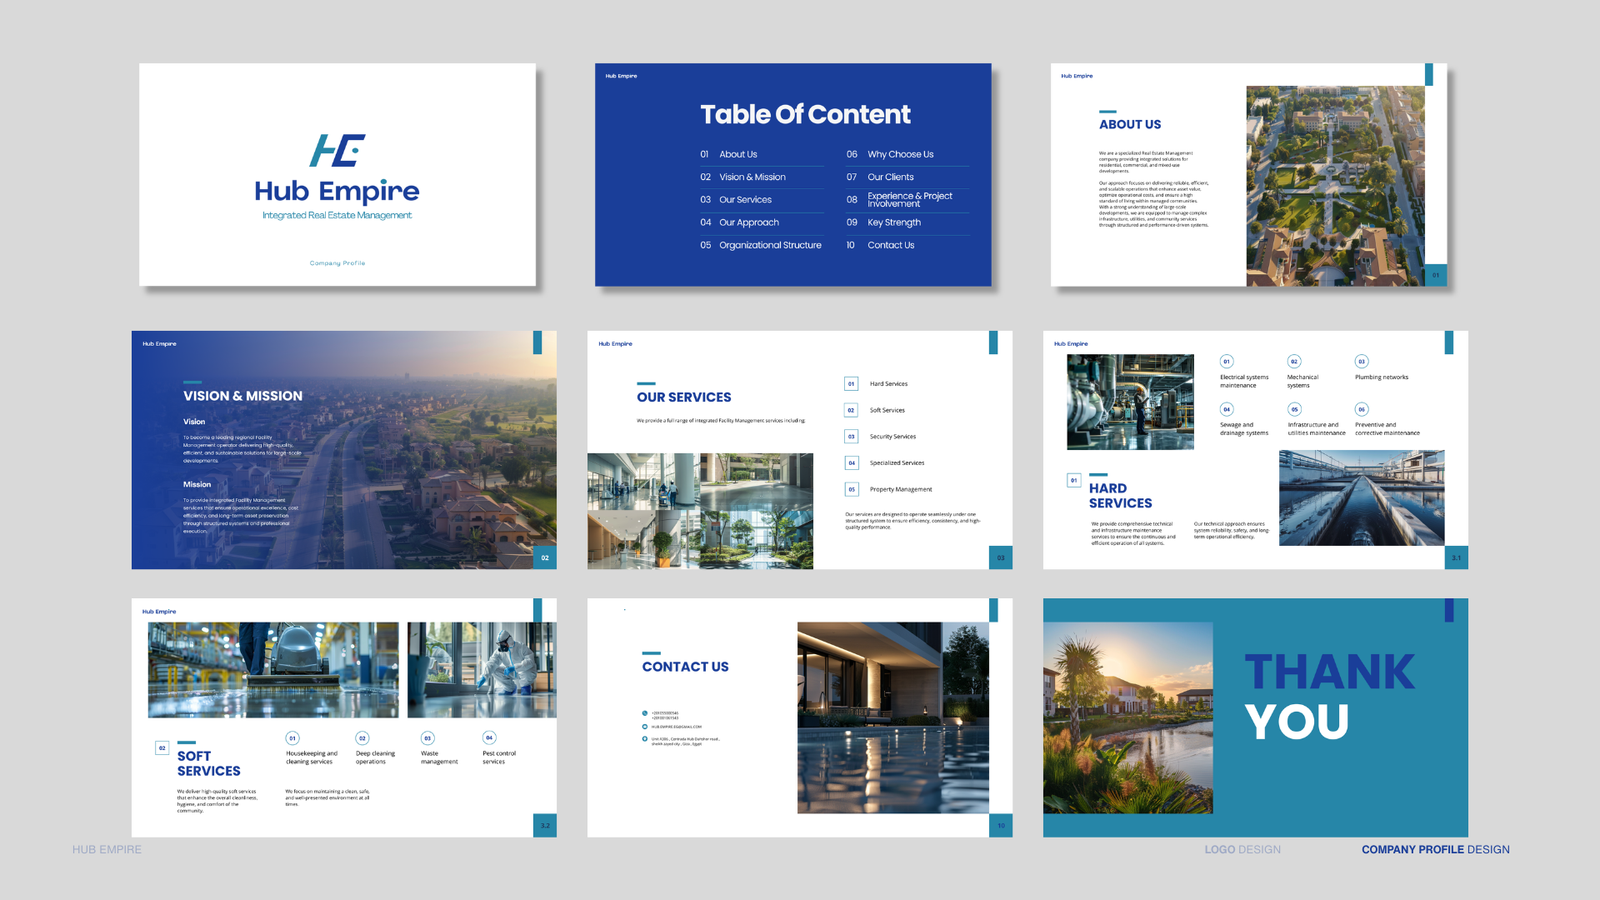1600x900 pixels.
Task: Click the 04 circle above Pest control services
Action: pyautogui.click(x=489, y=737)
